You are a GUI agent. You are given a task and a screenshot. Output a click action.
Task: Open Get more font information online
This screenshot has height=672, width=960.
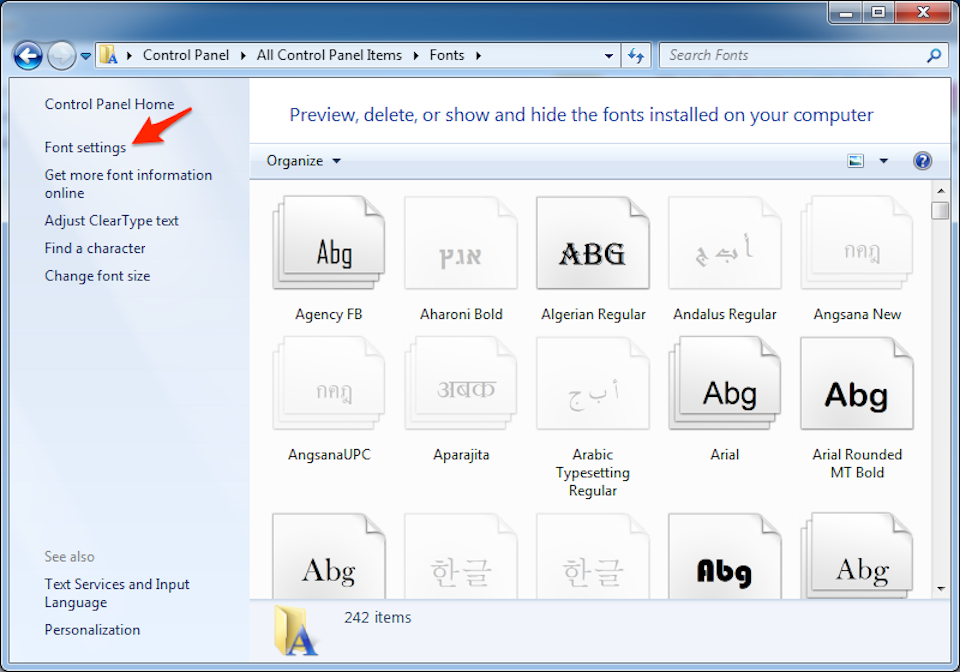(128, 184)
